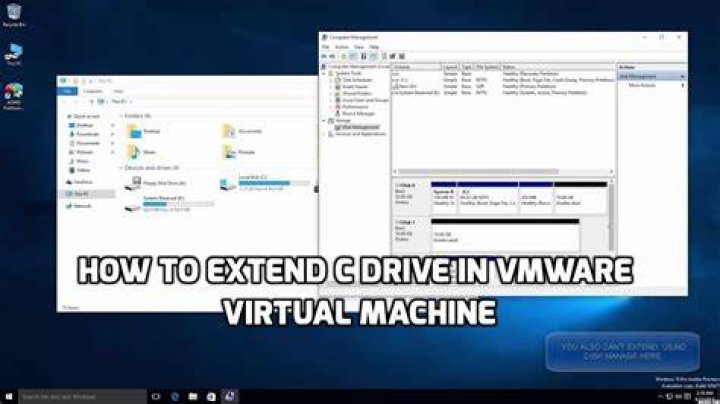Viewport: 720px width, 404px height.
Task: Collapse the System Tools tree node
Action: [x=324, y=73]
